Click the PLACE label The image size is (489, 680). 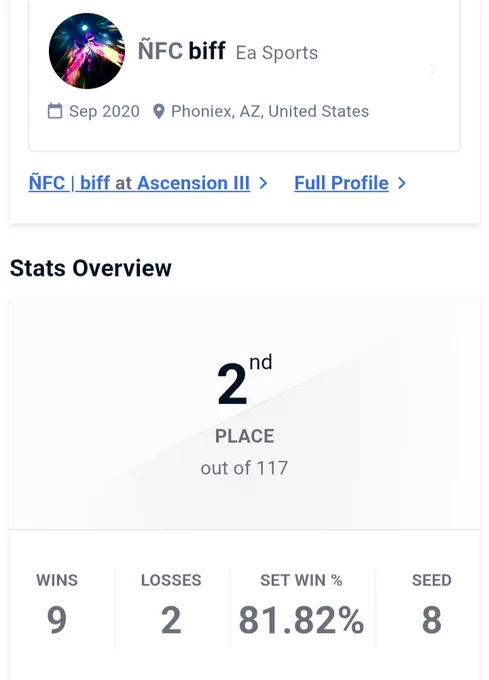point(244,436)
